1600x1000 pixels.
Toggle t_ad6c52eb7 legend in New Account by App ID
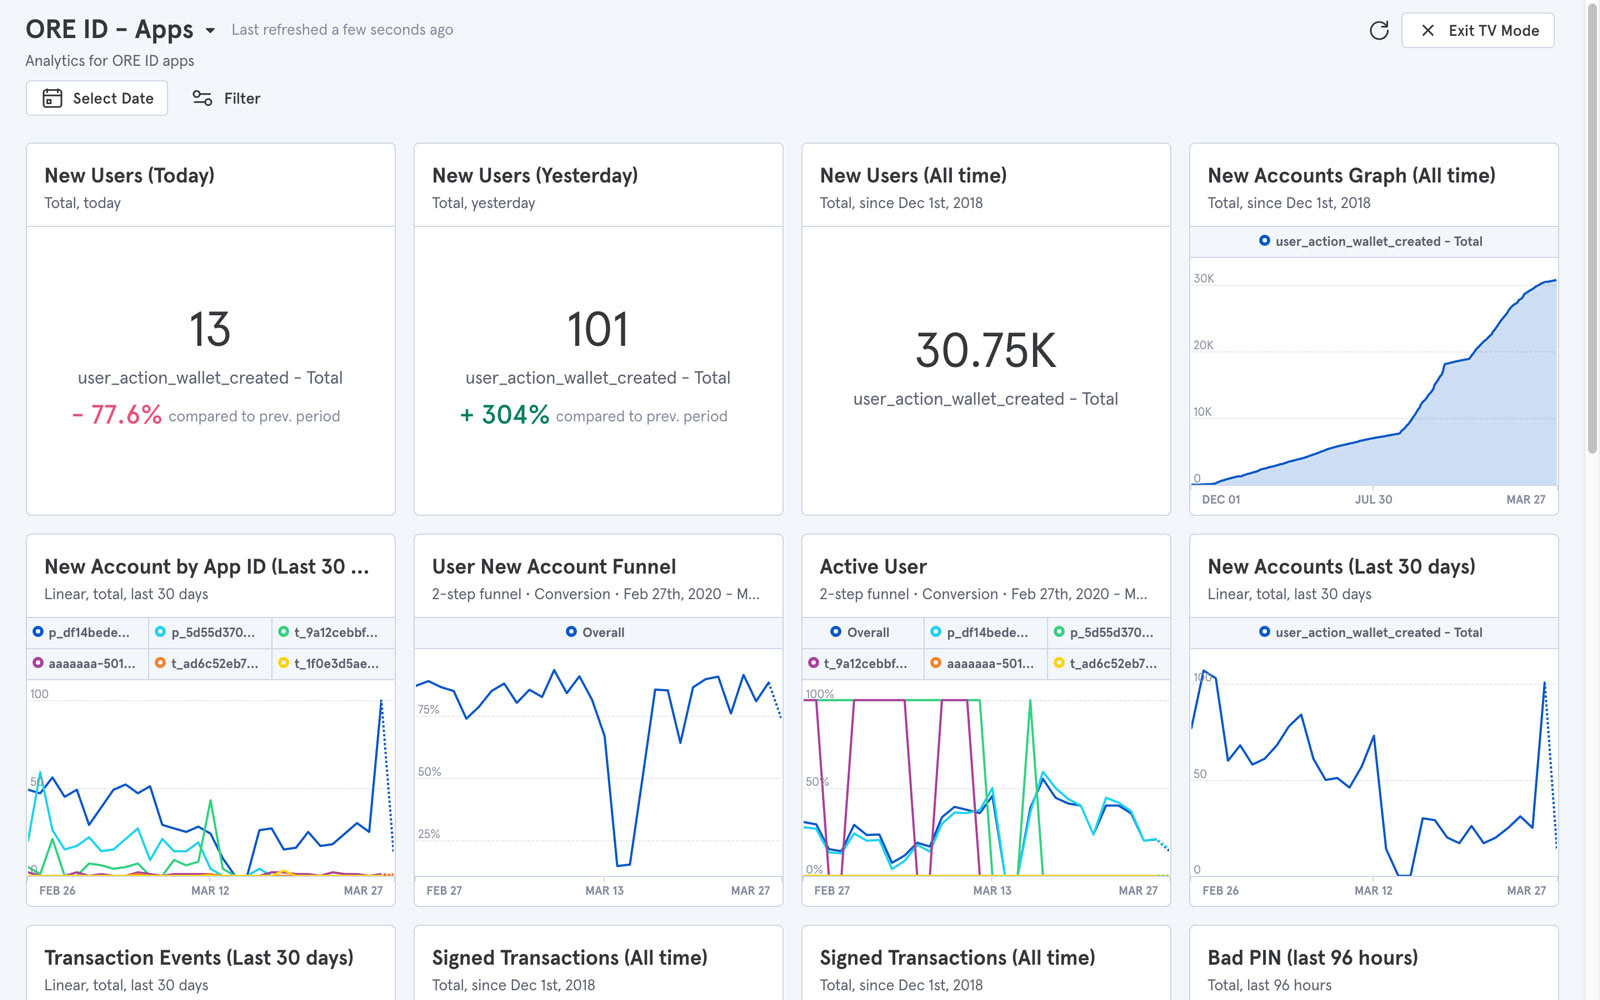(x=211, y=663)
